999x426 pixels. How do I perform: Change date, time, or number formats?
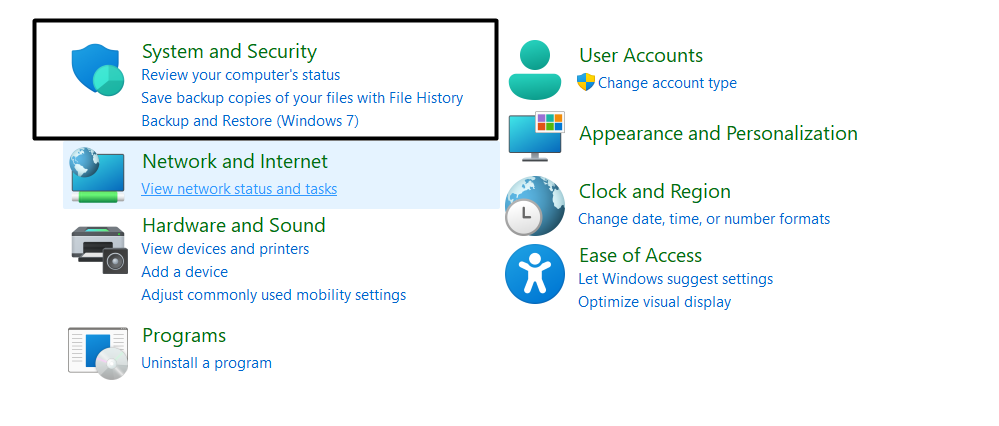704,219
